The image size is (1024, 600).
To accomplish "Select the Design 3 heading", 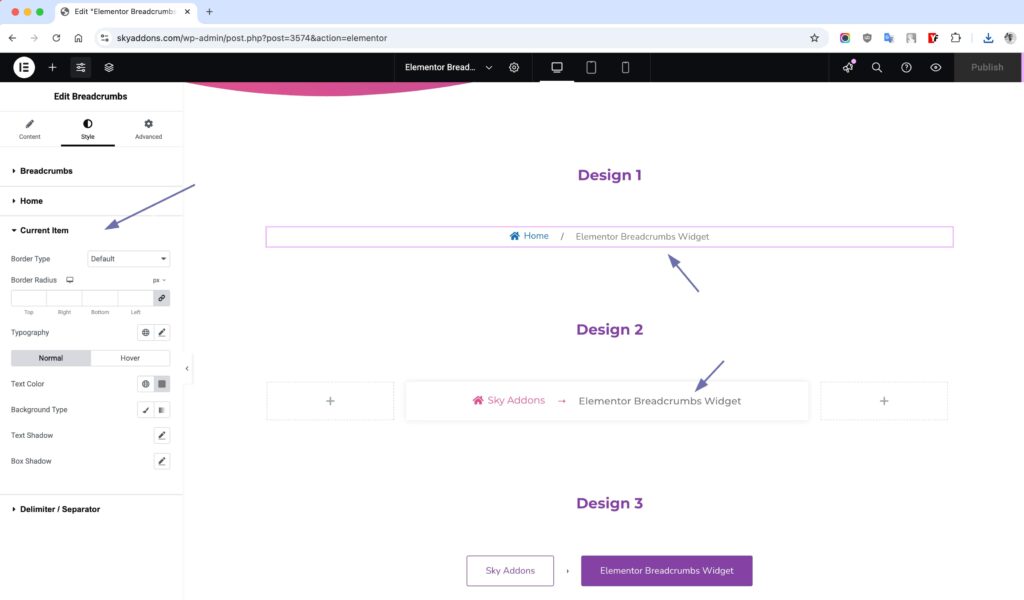I will pyautogui.click(x=609, y=503).
